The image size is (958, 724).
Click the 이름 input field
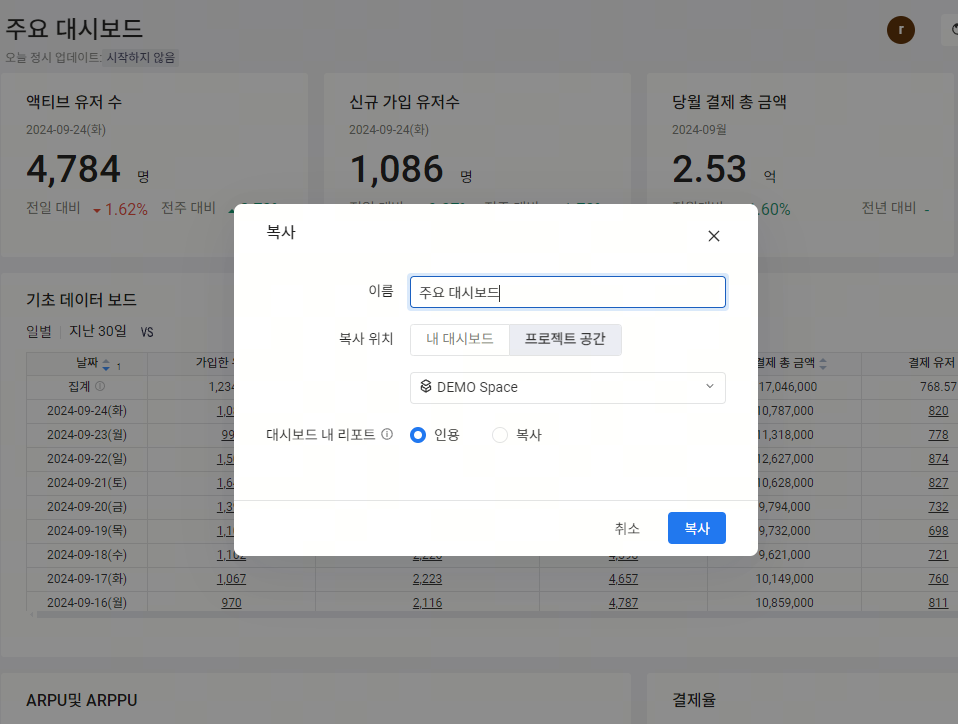pos(568,292)
